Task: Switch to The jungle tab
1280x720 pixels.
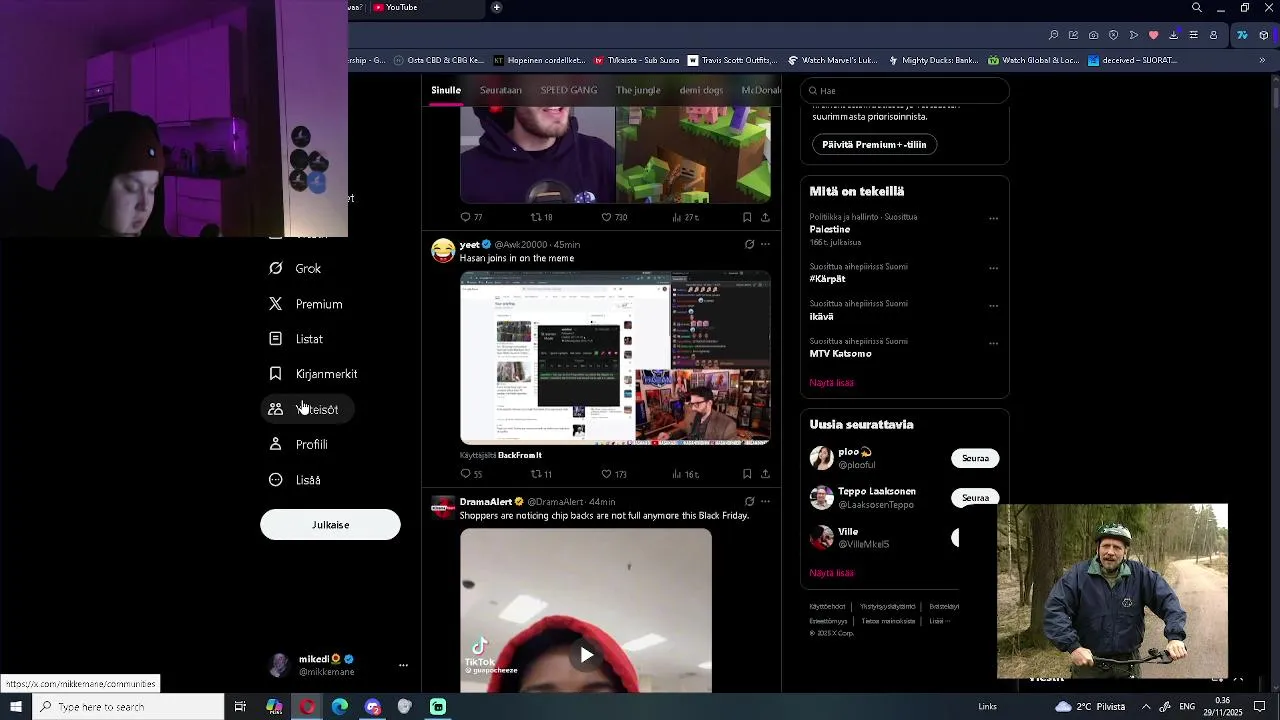Action: point(638,90)
